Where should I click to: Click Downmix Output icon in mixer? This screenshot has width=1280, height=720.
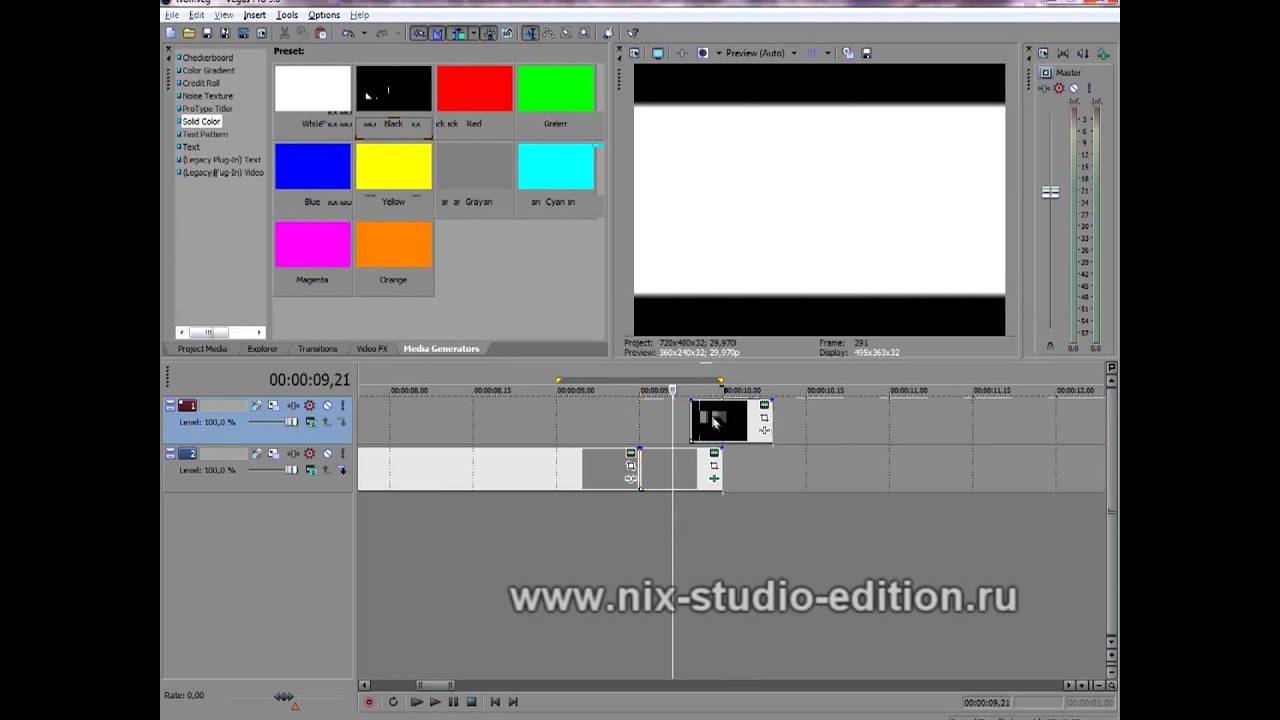coord(1063,53)
